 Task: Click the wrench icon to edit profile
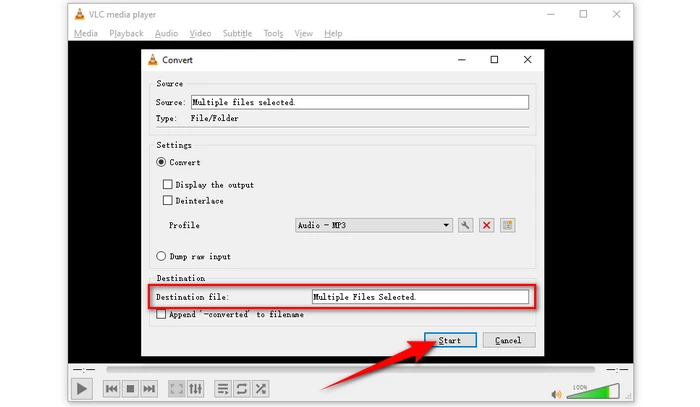465,226
